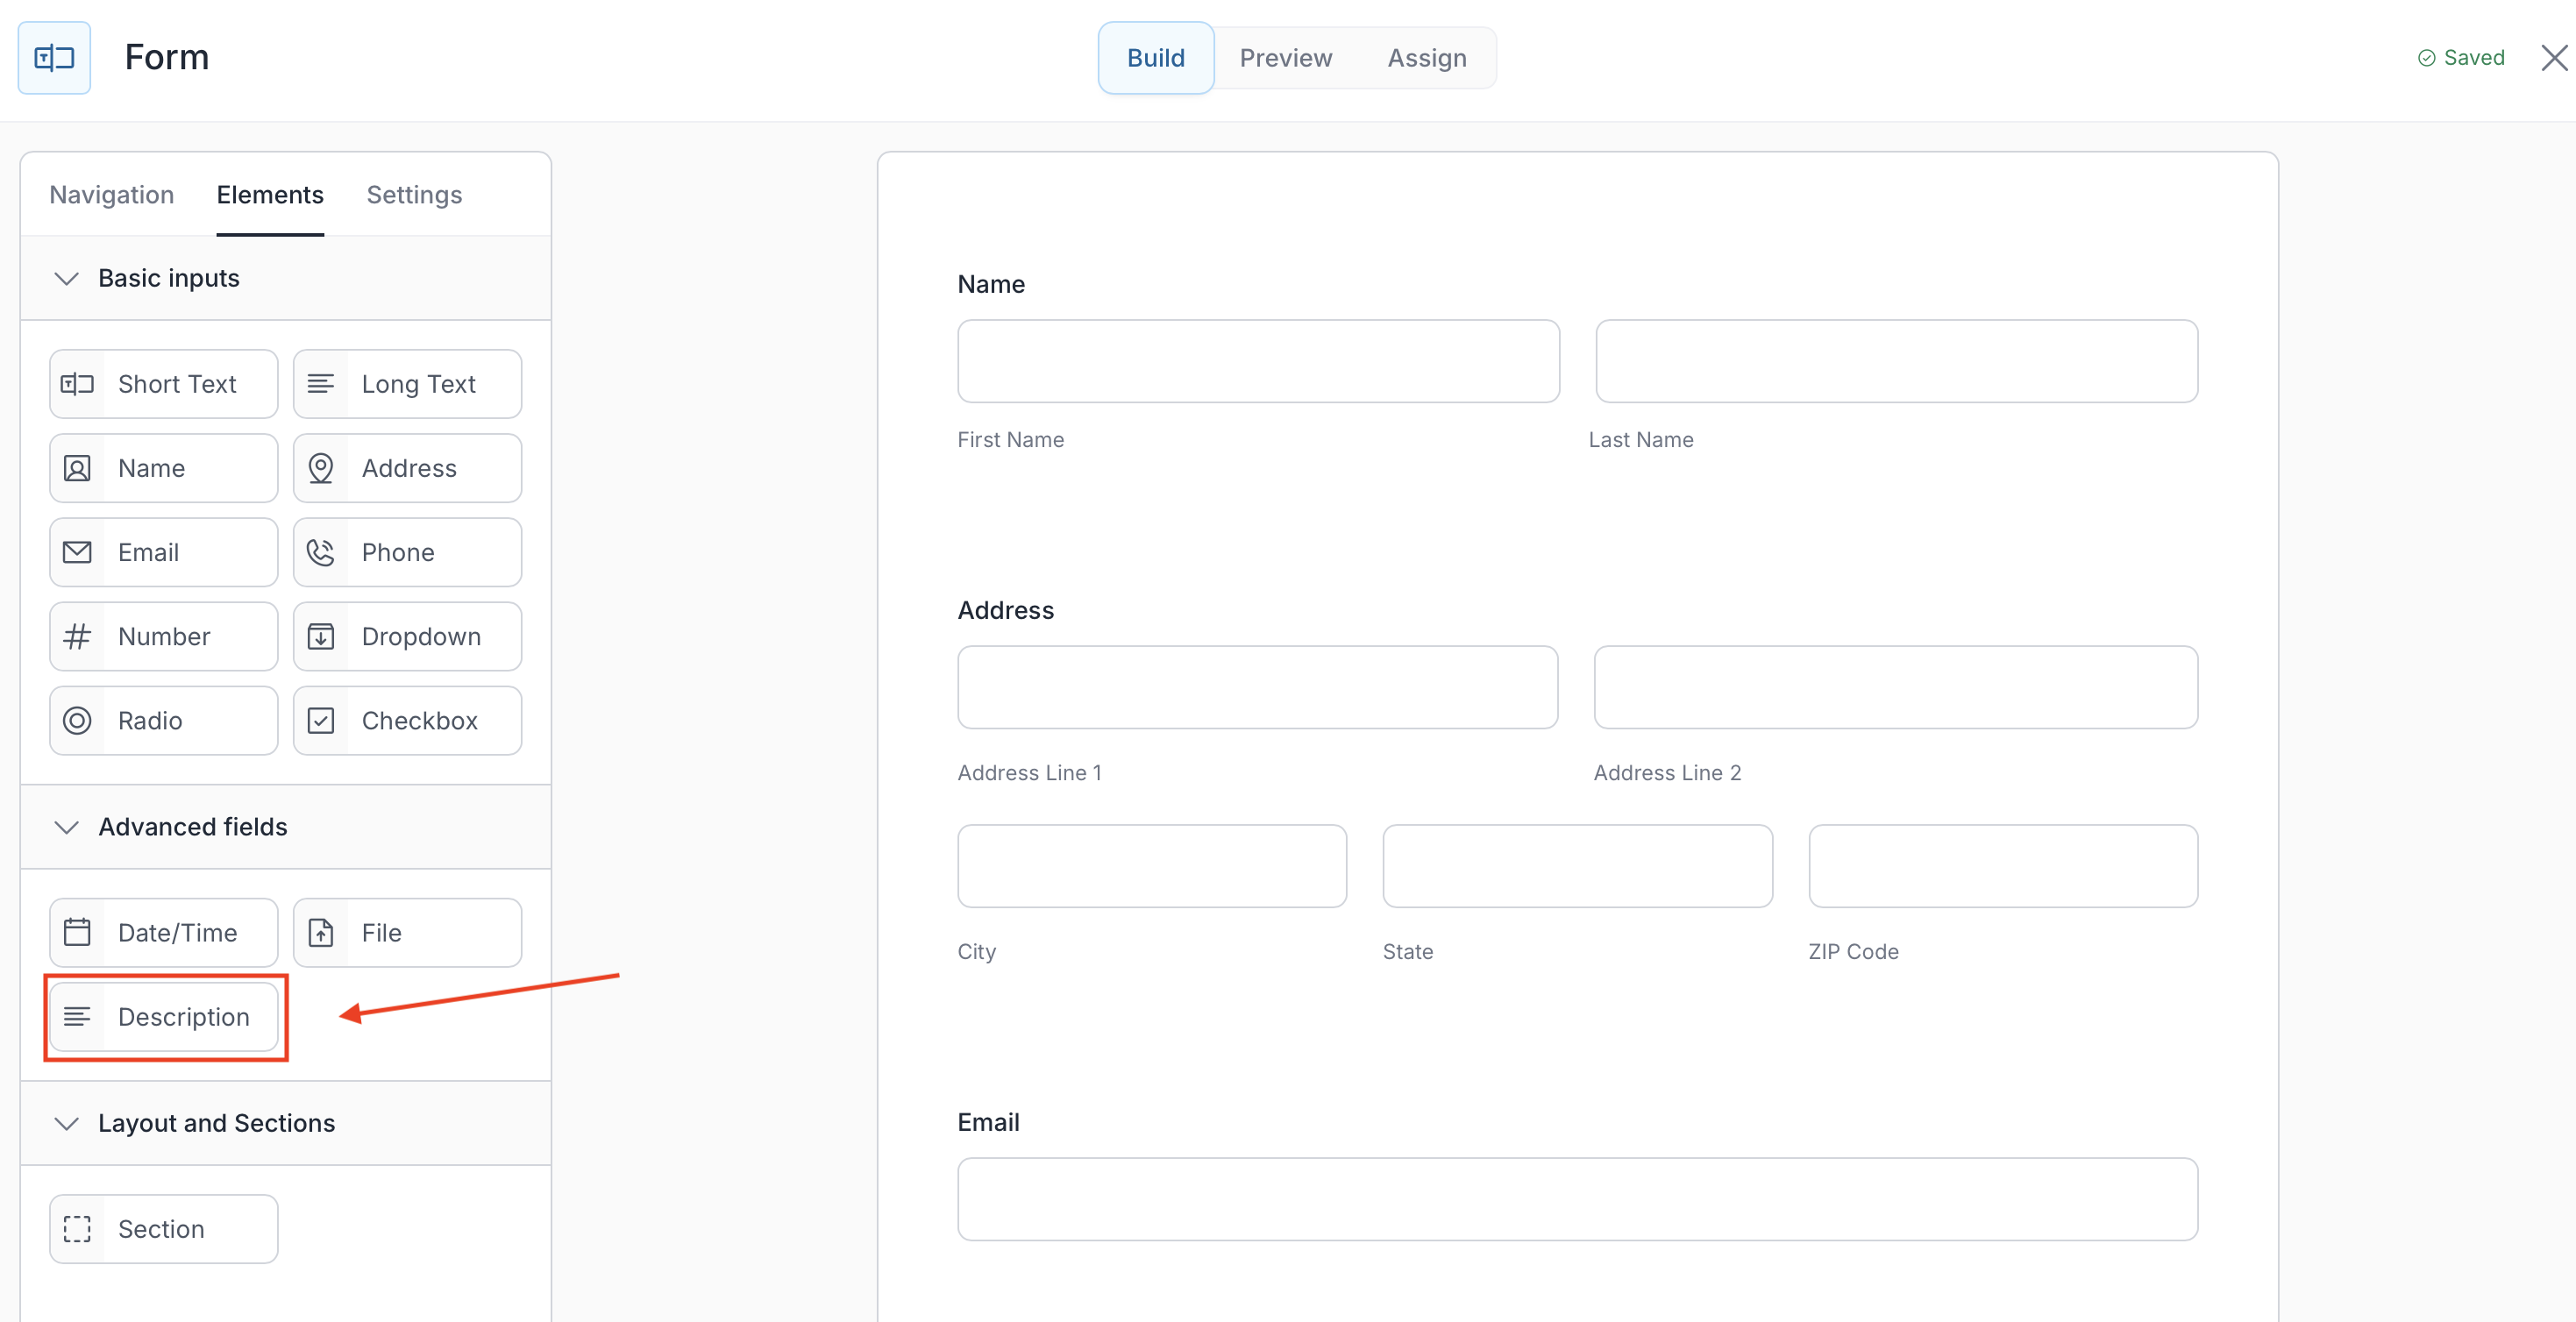Click the Saved checkmark status icon
Viewport: 2576px width, 1322px height.
(2426, 58)
